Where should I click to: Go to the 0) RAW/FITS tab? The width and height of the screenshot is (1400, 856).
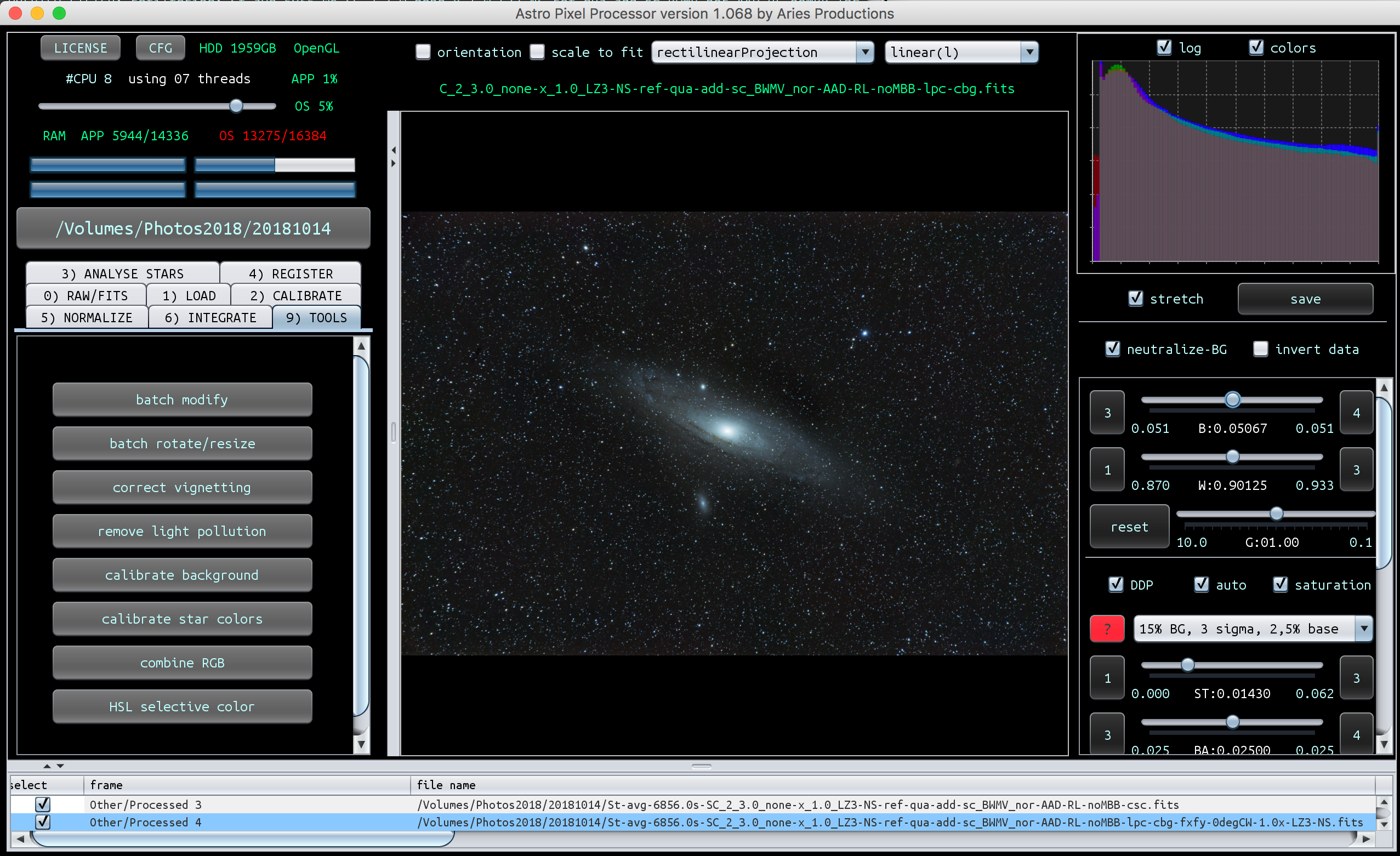(86, 295)
